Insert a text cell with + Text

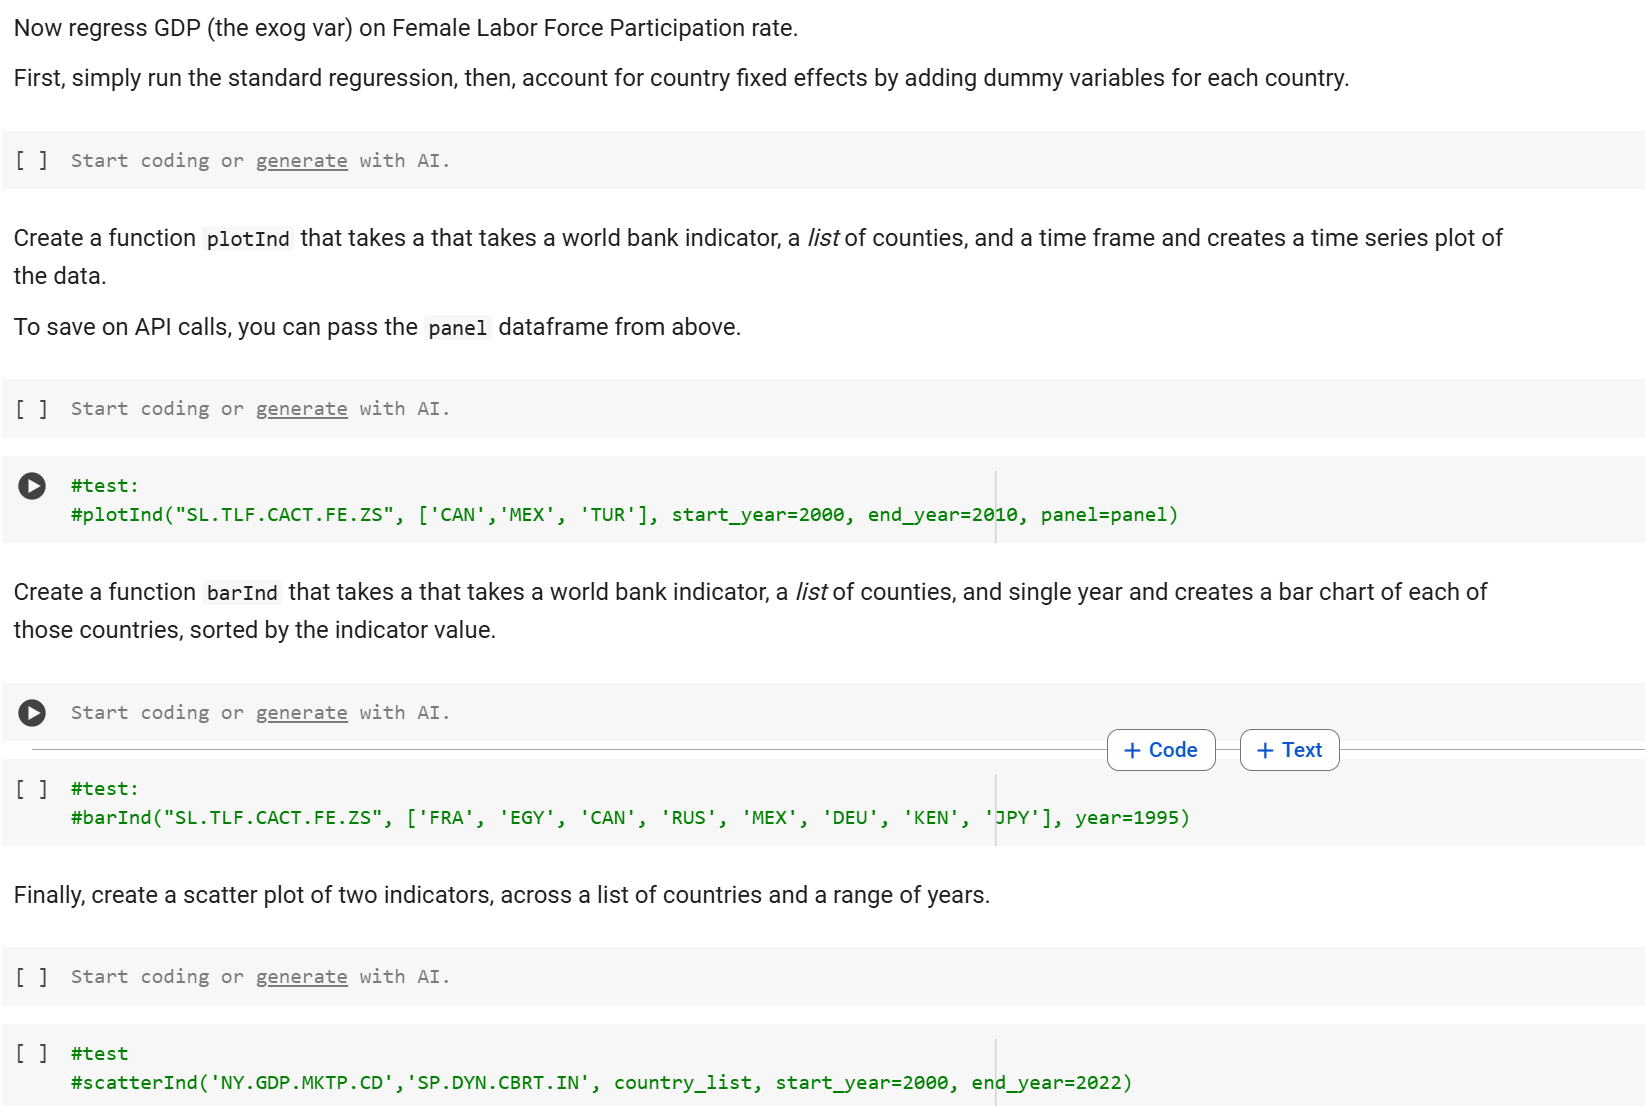tap(1289, 750)
